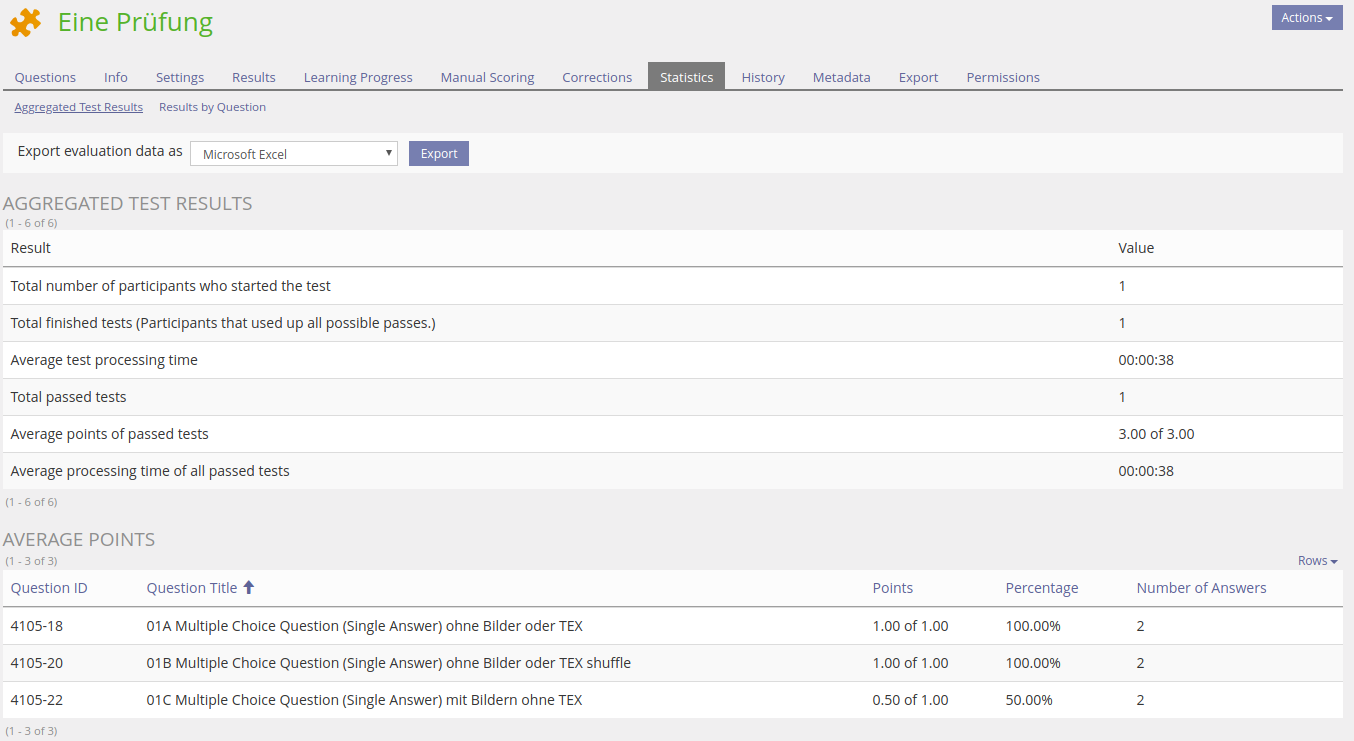The image size is (1354, 741).
Task: Expand the Rows dropdown
Action: pyautogui.click(x=1317, y=561)
